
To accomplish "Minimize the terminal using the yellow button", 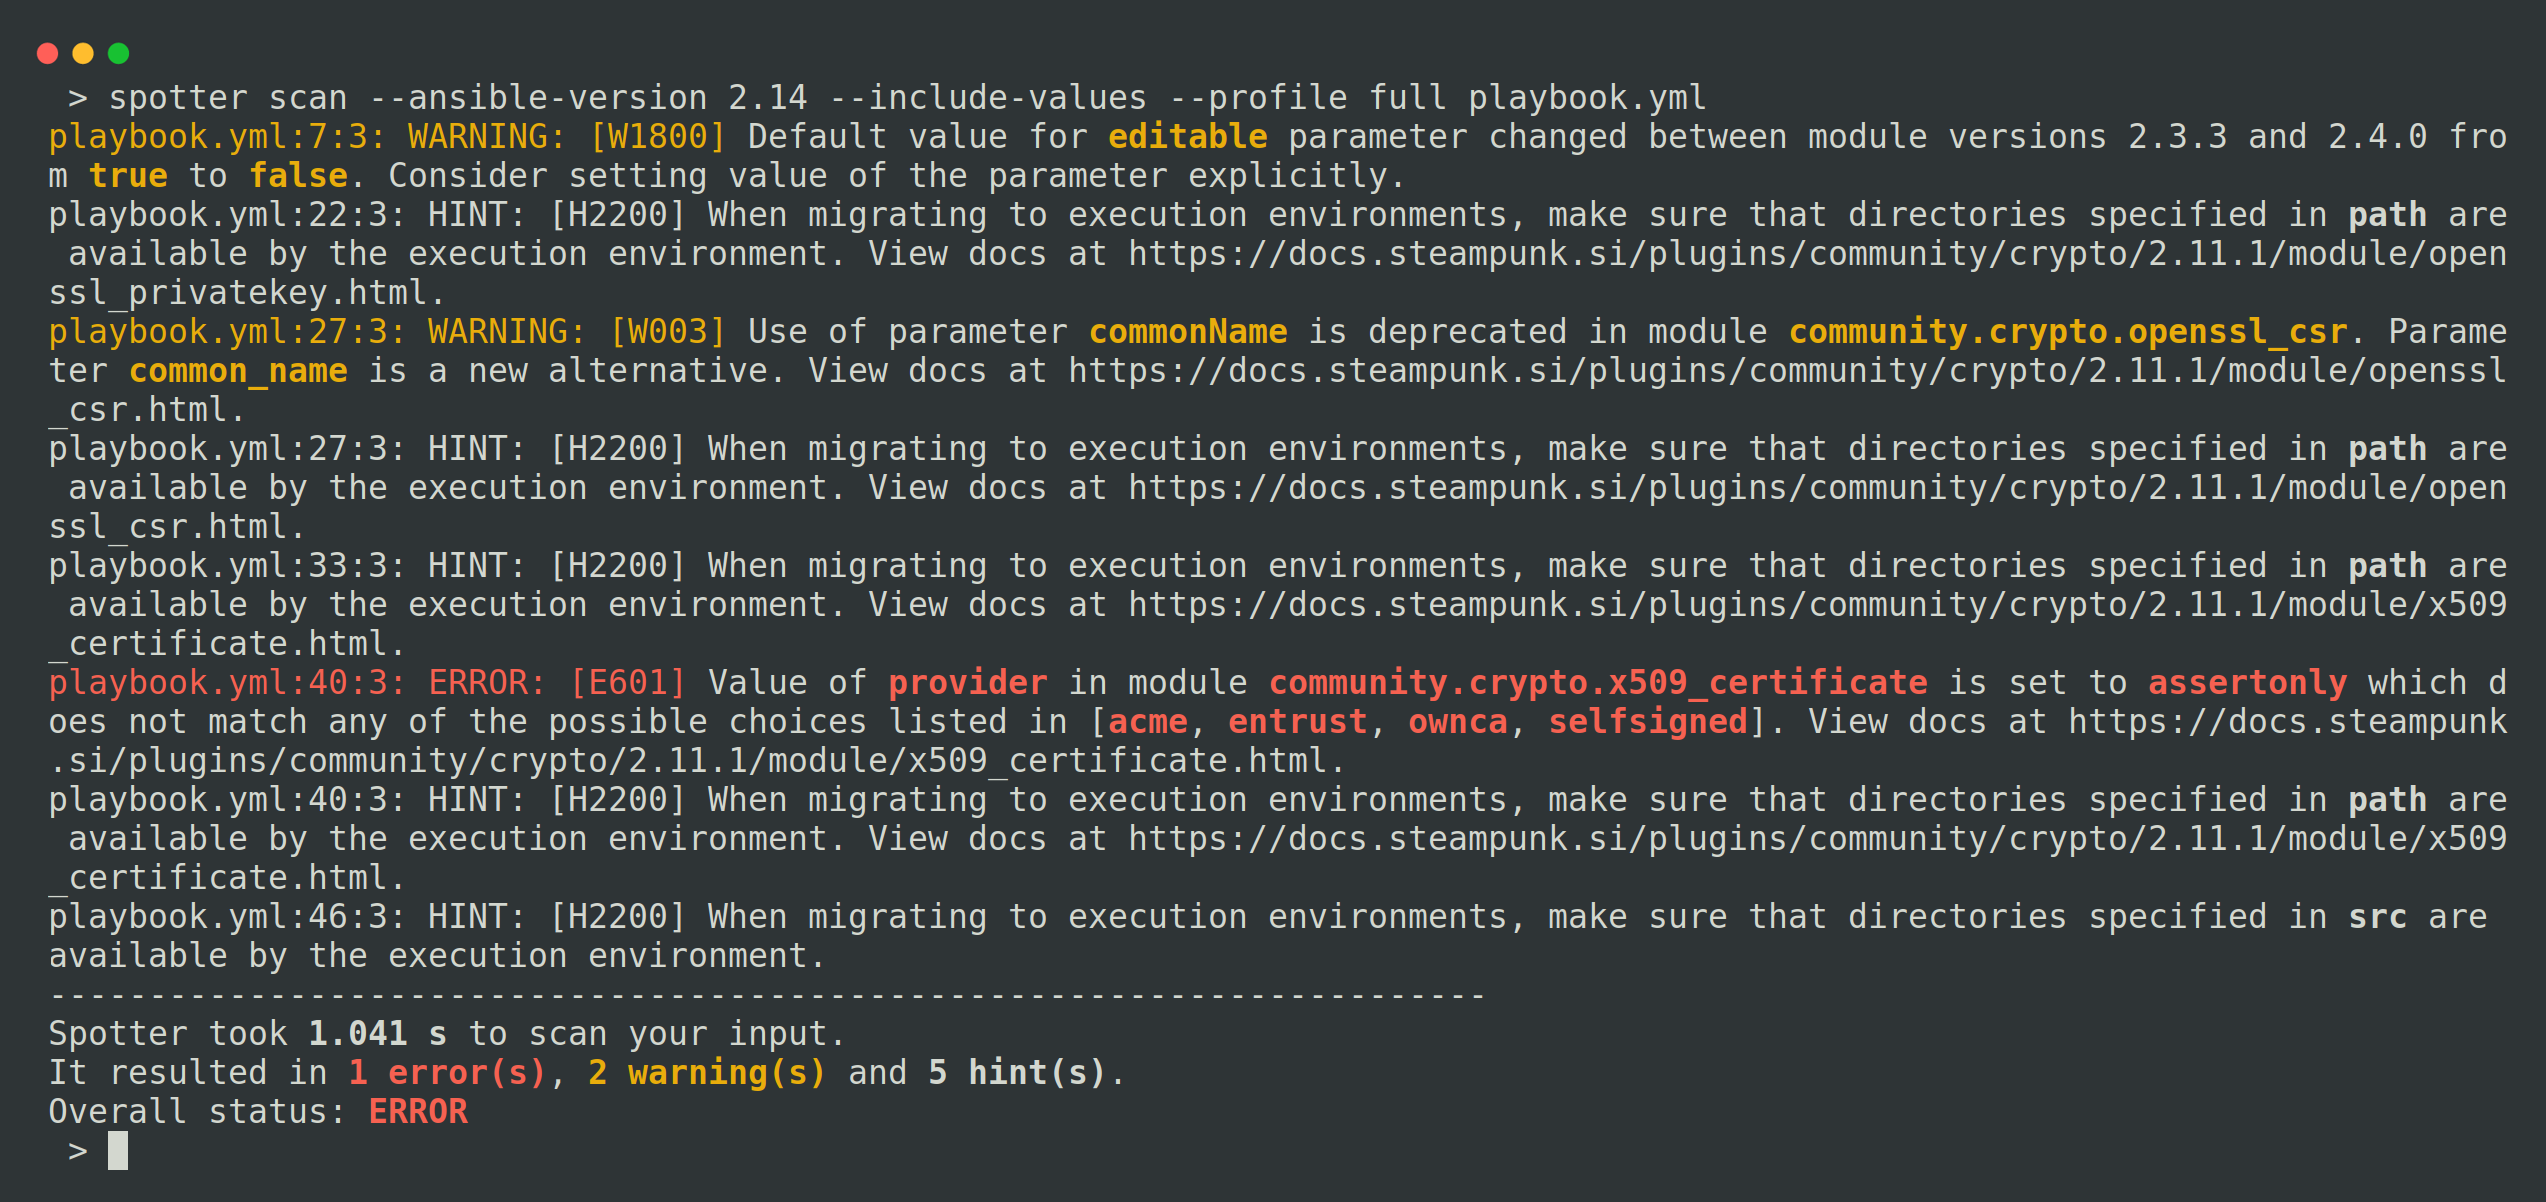I will (83, 53).
